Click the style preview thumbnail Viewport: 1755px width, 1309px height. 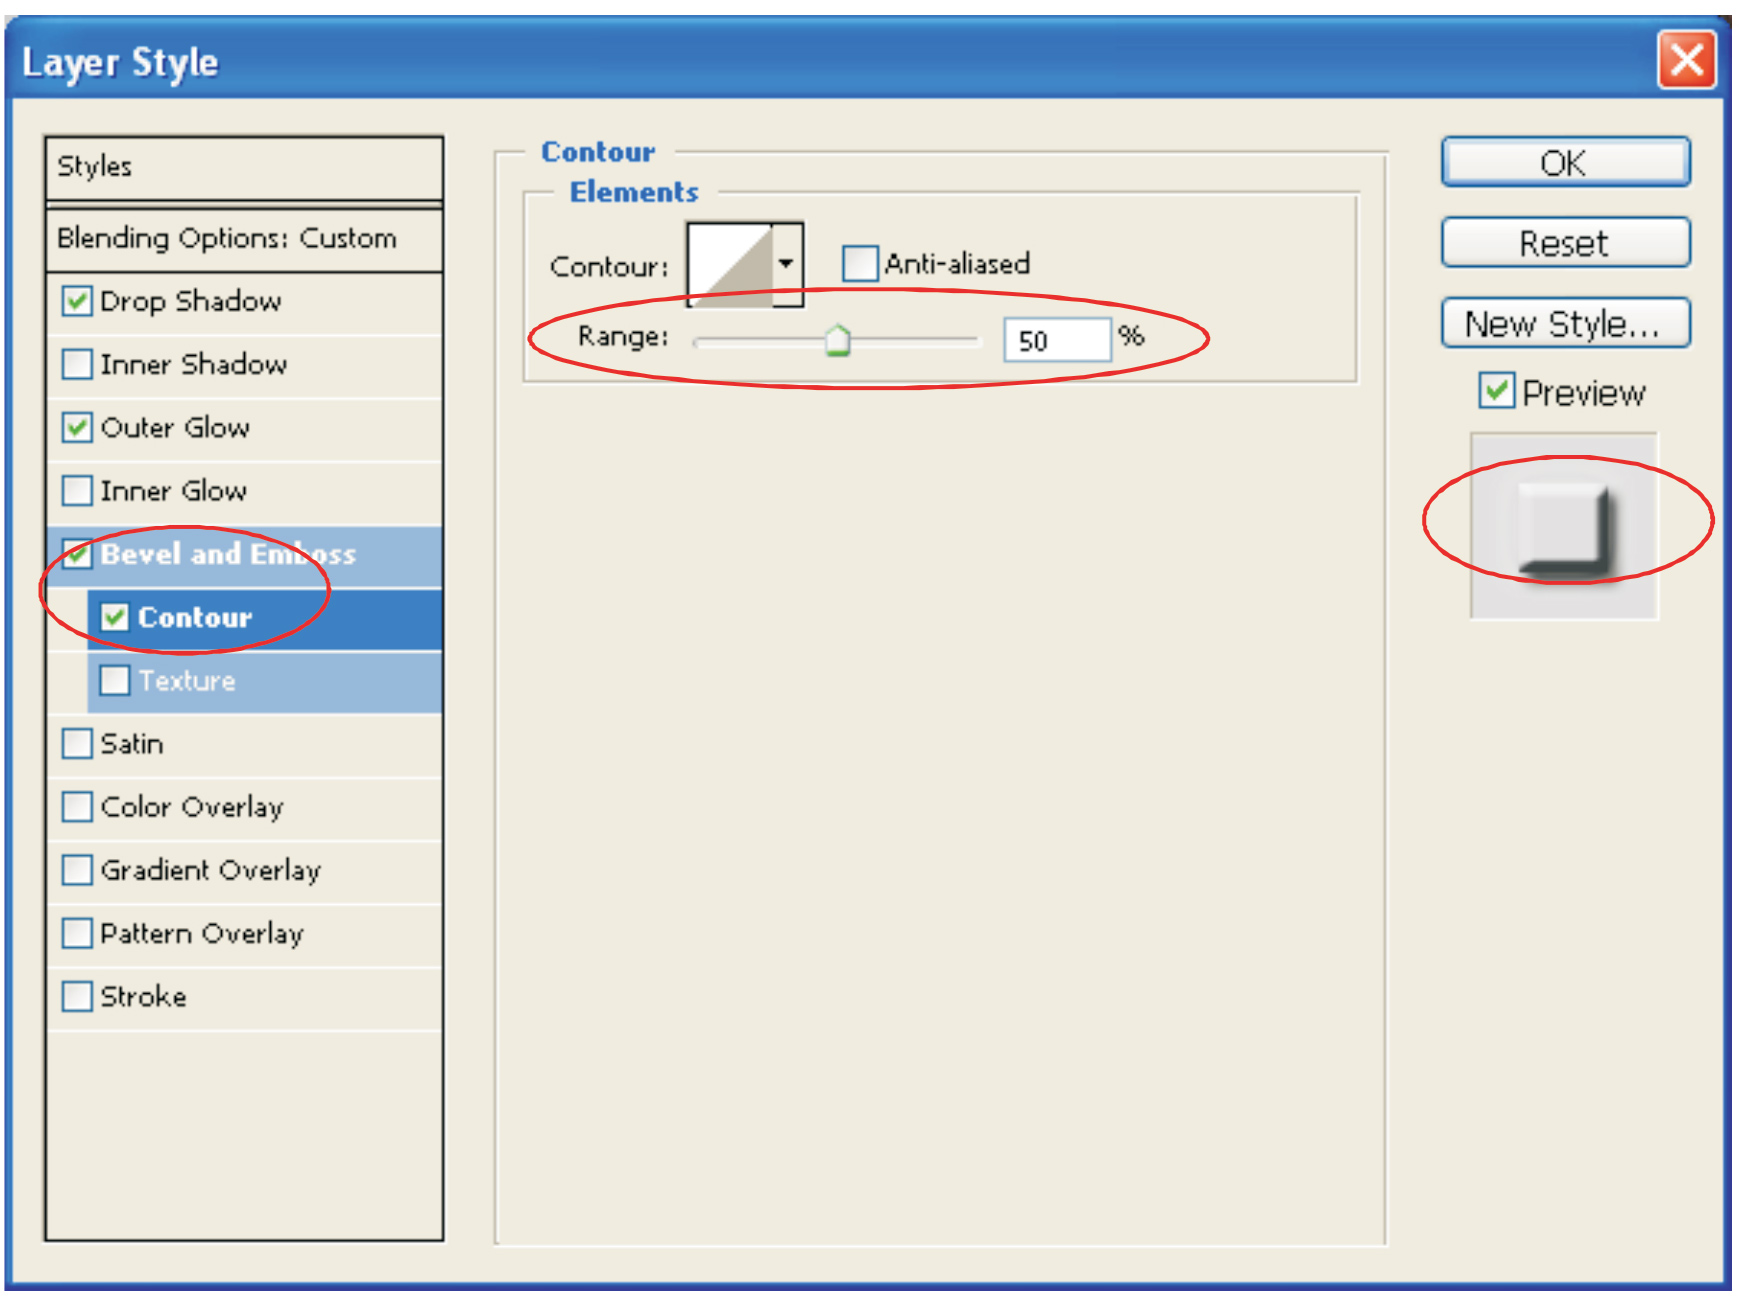[x=1563, y=525]
